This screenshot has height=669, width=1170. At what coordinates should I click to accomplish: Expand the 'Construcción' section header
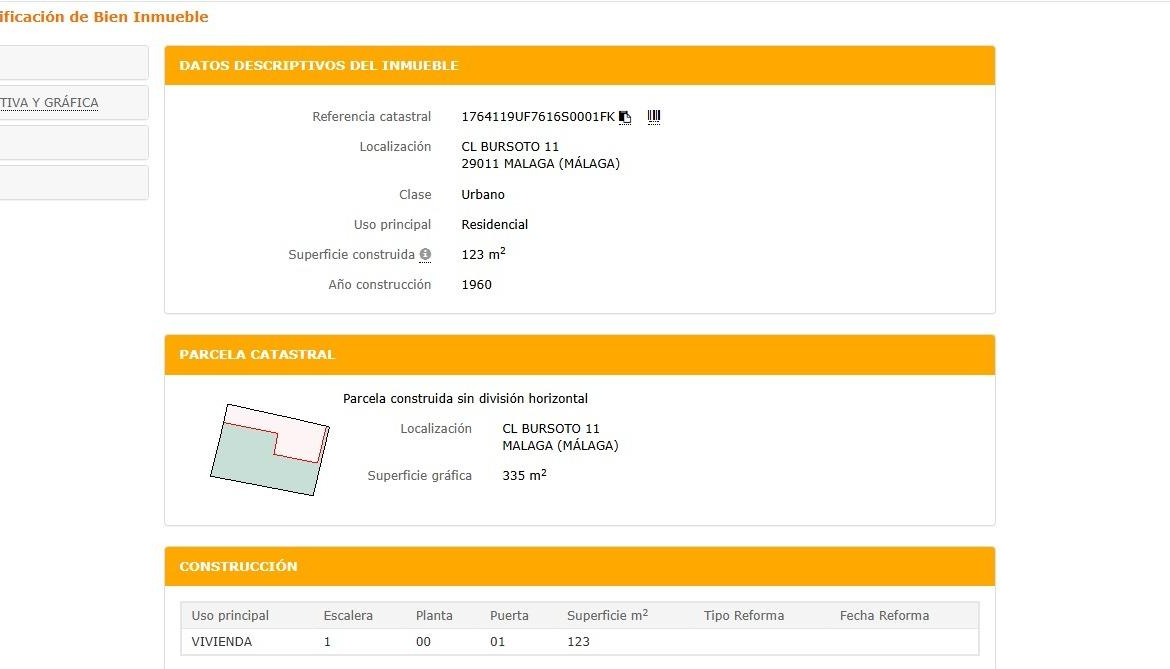click(579, 567)
